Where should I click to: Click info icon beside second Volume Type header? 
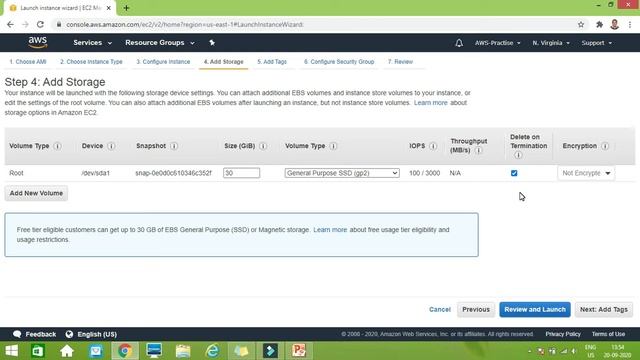[x=333, y=146]
